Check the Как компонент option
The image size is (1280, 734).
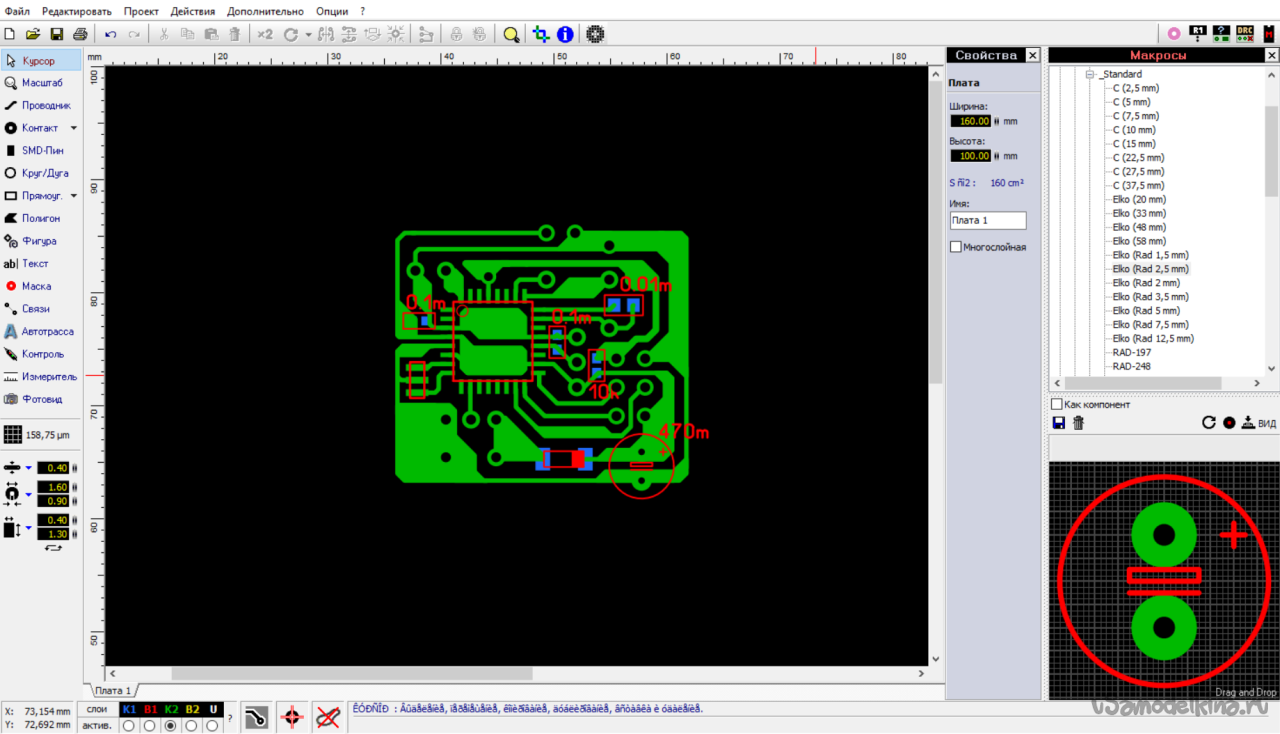click(x=1057, y=404)
